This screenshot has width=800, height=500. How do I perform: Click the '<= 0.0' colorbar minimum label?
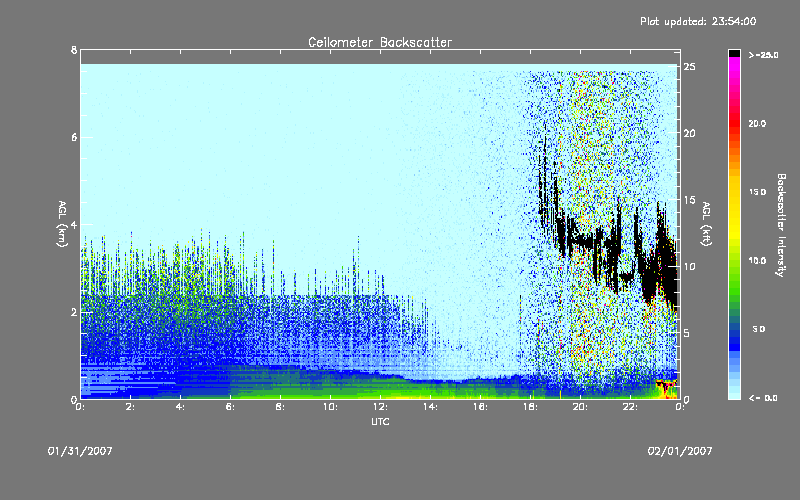pyautogui.click(x=763, y=398)
